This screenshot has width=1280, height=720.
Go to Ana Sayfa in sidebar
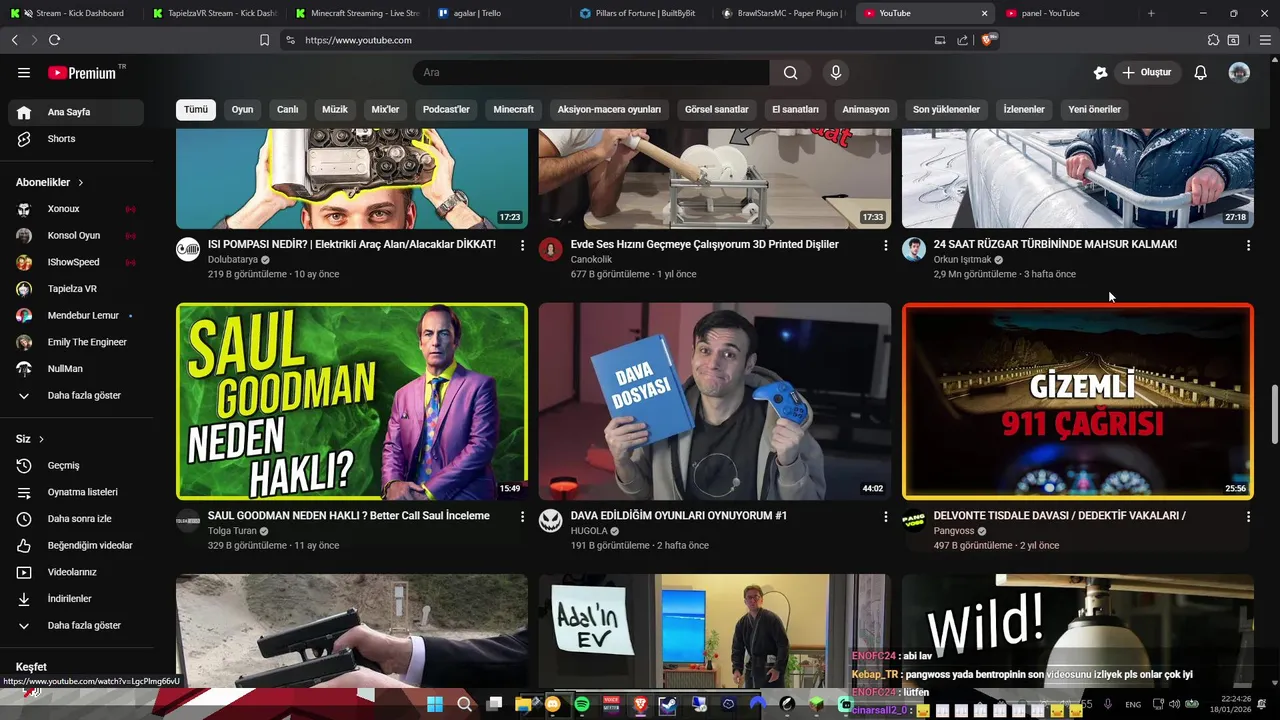click(x=76, y=112)
